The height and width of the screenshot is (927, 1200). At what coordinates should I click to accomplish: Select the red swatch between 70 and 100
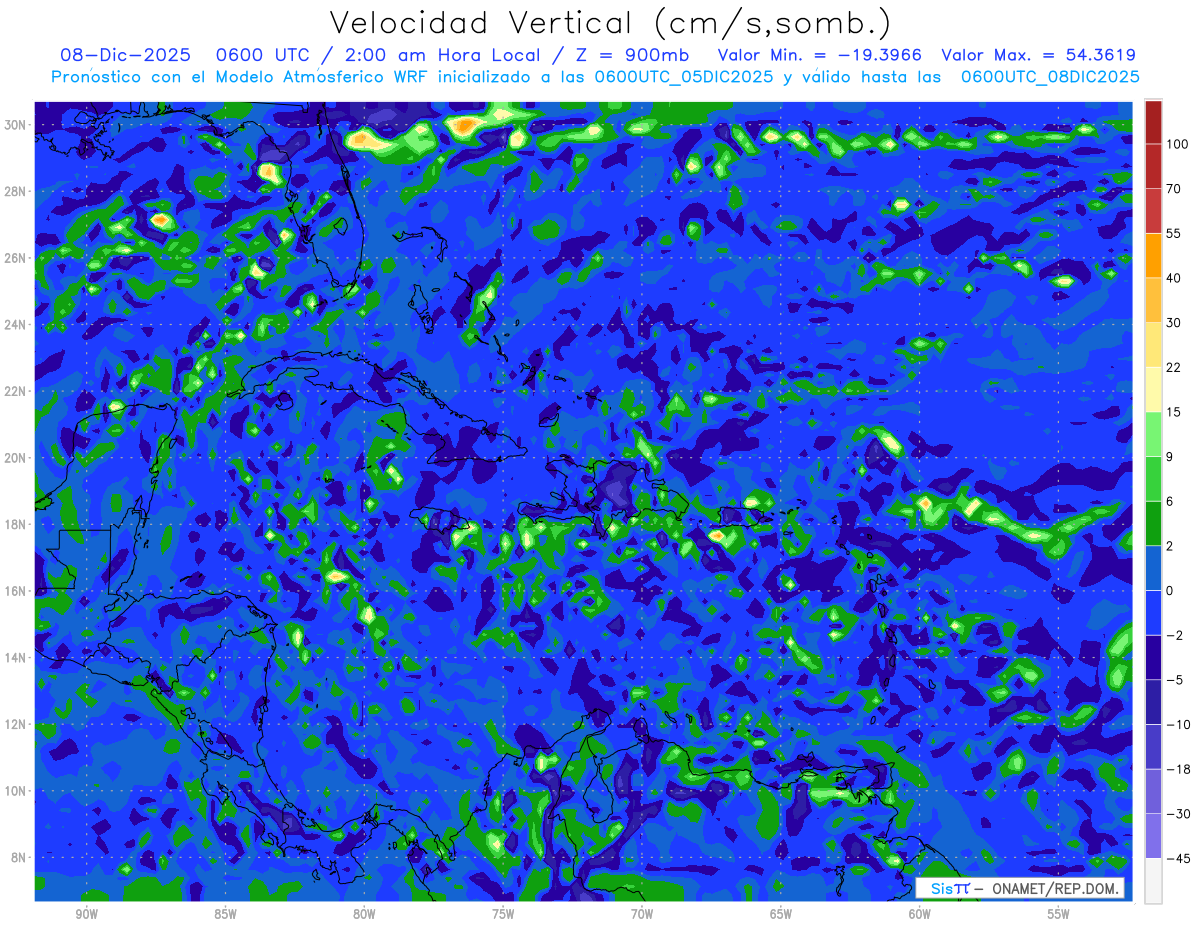(x=1153, y=166)
